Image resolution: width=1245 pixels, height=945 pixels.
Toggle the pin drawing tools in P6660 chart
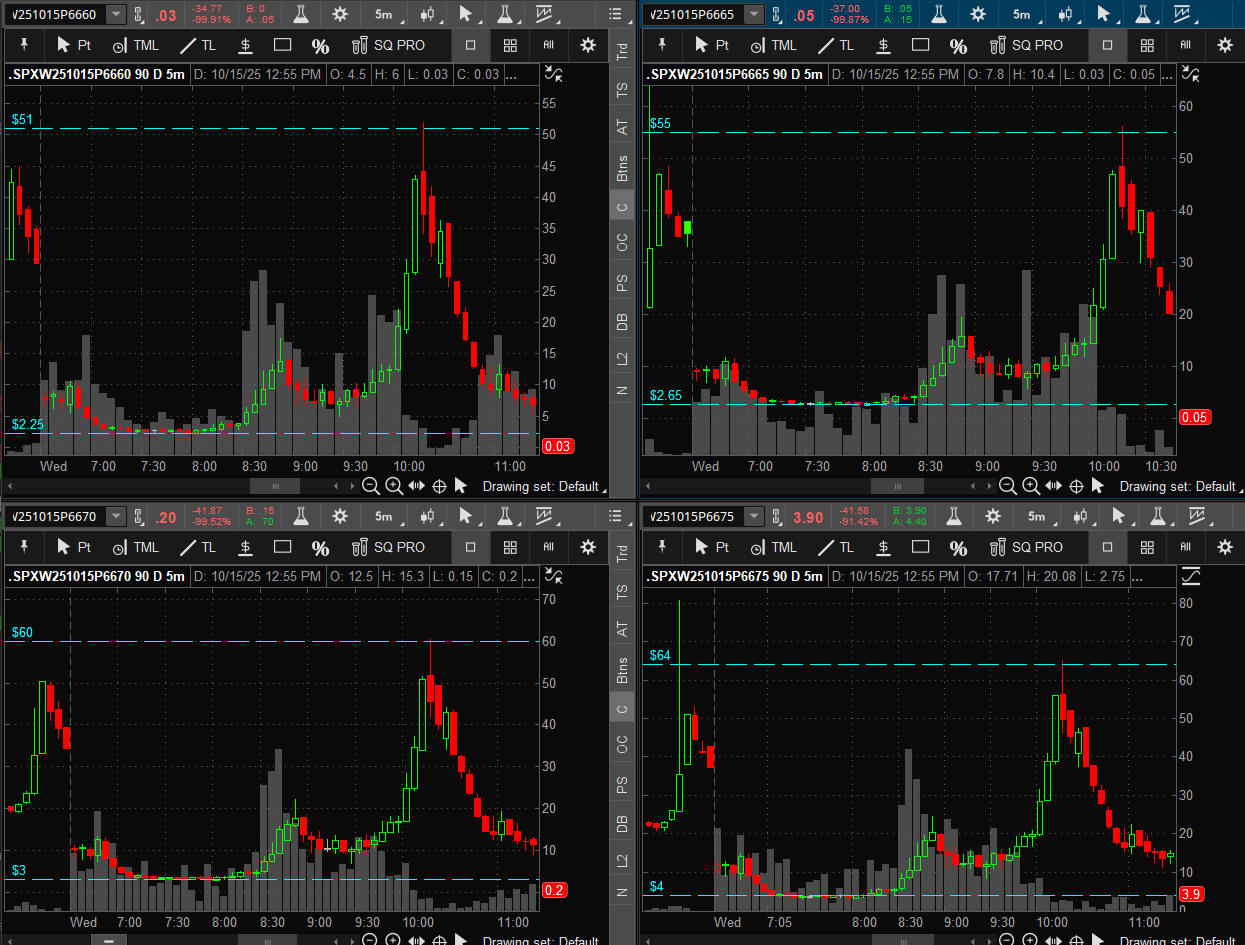[x=24, y=46]
